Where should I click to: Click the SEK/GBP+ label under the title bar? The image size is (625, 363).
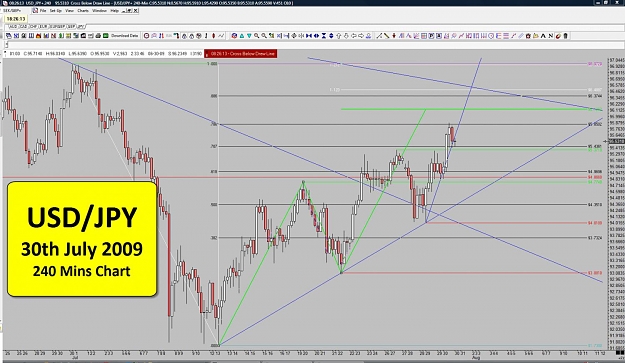point(12,11)
